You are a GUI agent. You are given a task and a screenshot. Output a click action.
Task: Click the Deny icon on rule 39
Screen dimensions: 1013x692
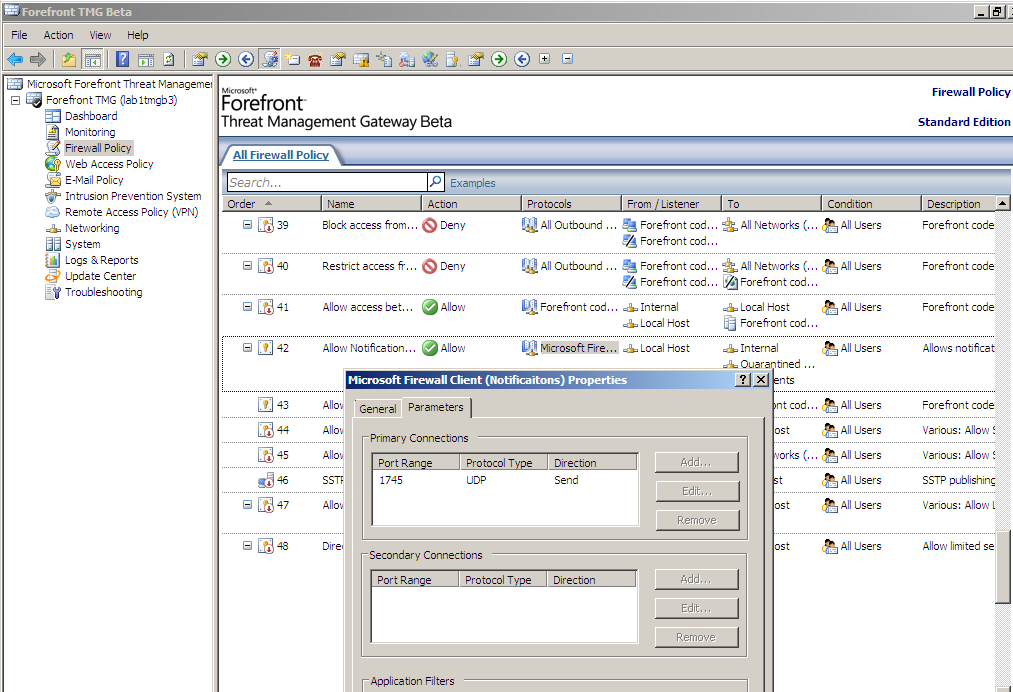[430, 225]
